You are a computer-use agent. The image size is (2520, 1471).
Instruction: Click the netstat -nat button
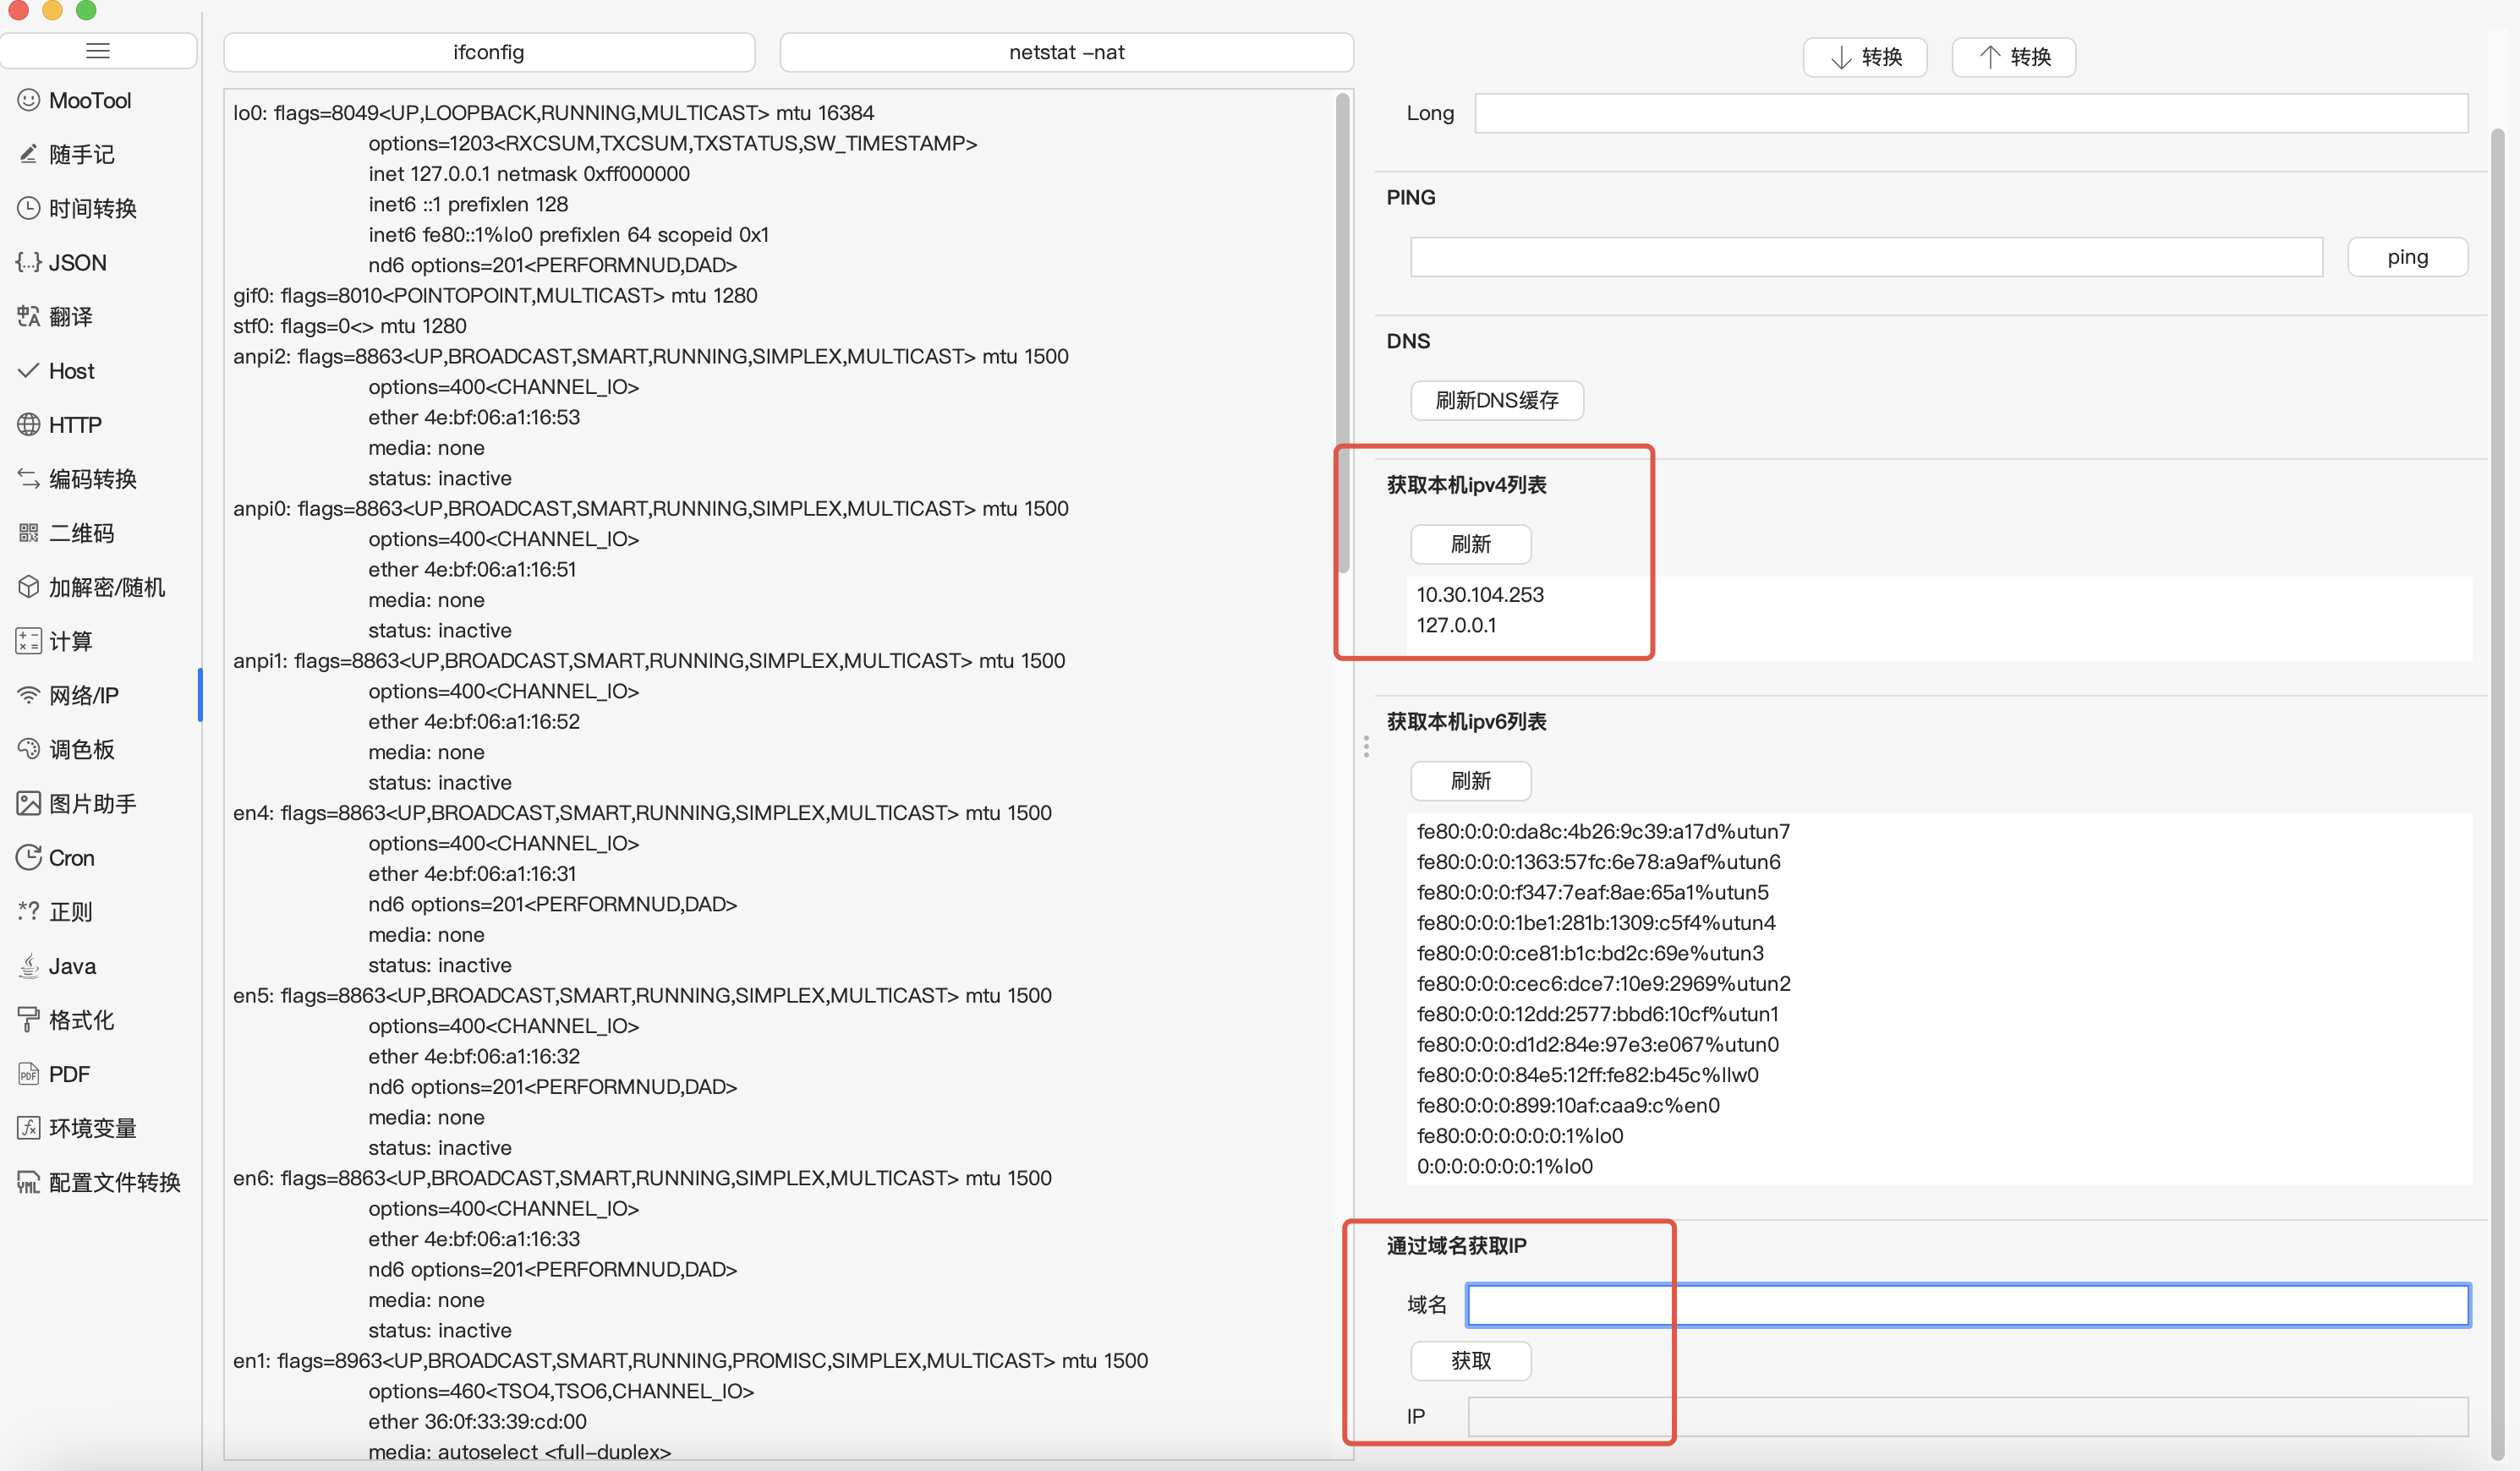(x=1066, y=52)
